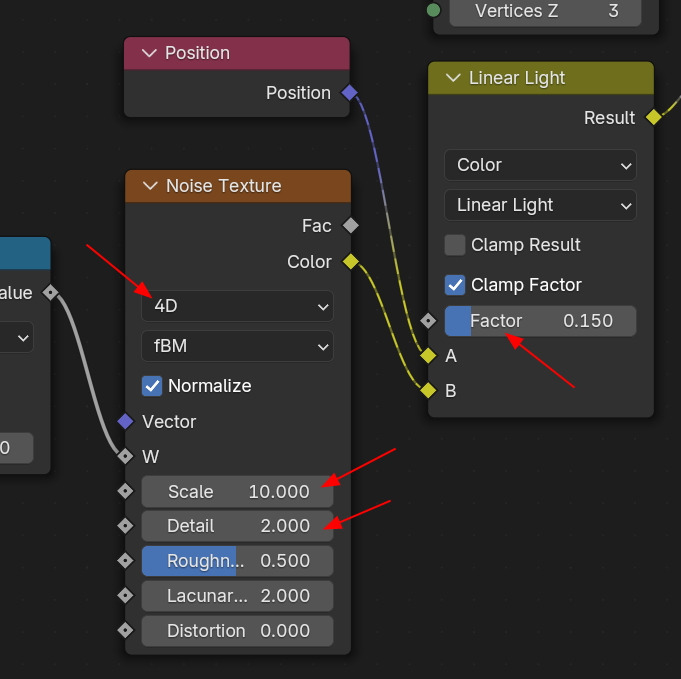The height and width of the screenshot is (679, 681).
Task: Click the Scale input socket
Action: pos(126,491)
